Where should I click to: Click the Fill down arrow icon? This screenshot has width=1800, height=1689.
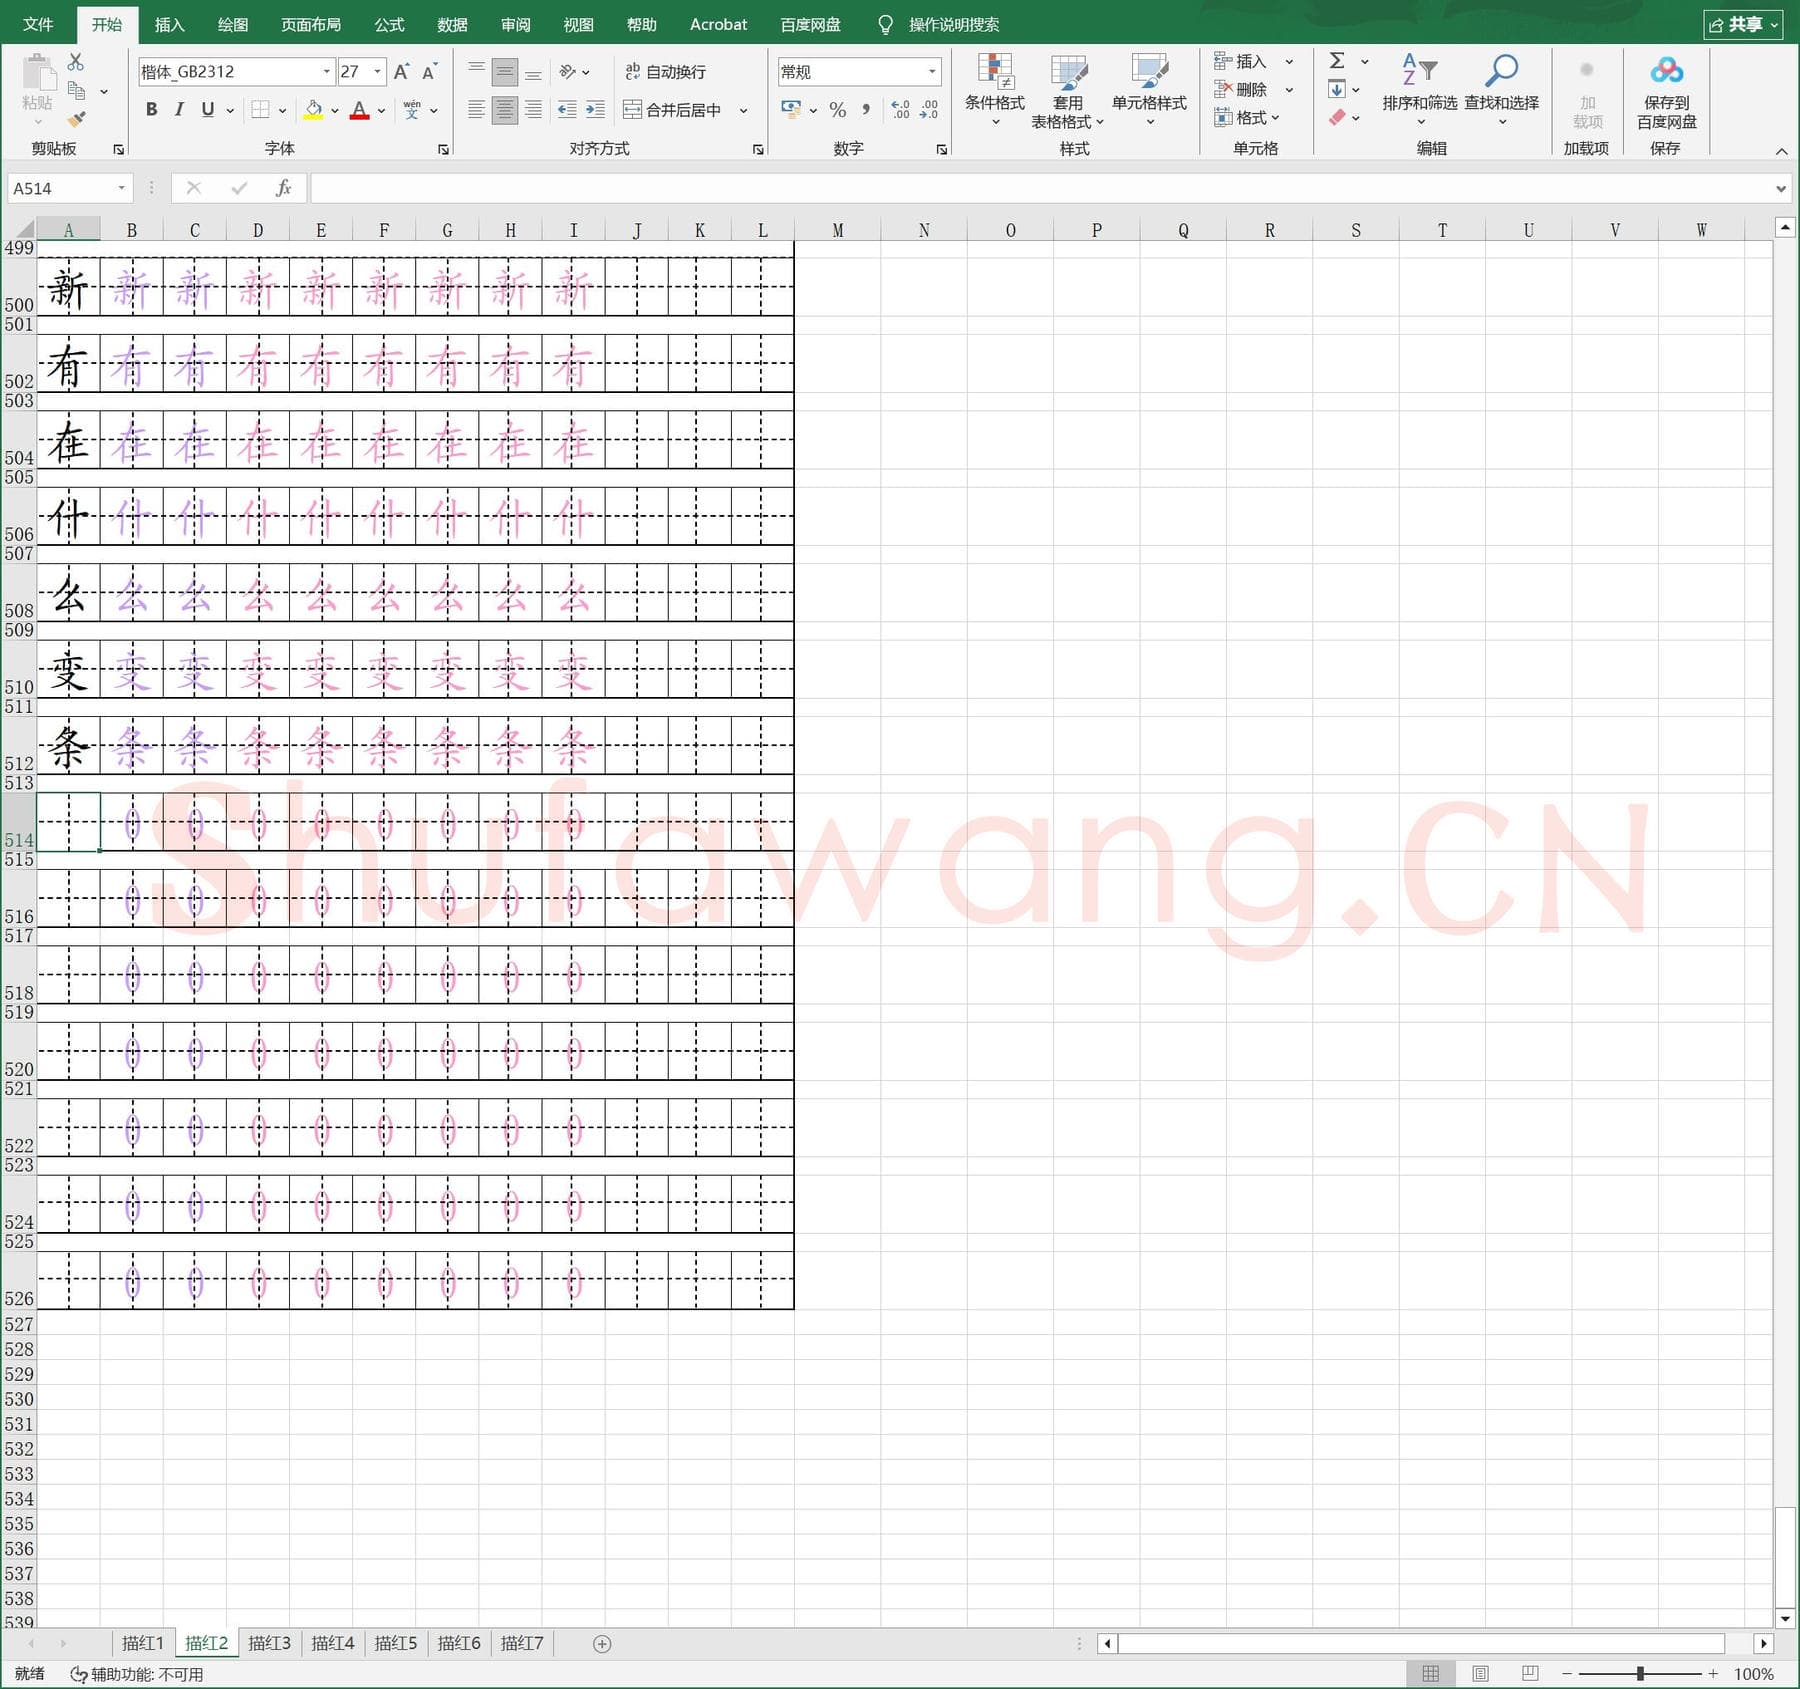click(x=1337, y=89)
